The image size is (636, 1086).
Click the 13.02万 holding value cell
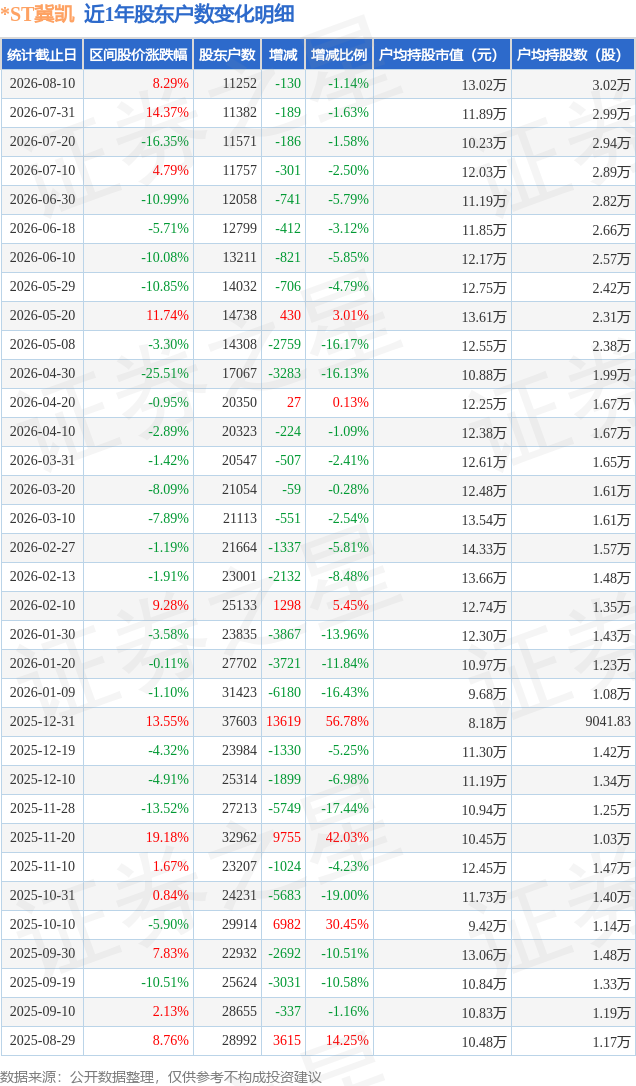(484, 84)
